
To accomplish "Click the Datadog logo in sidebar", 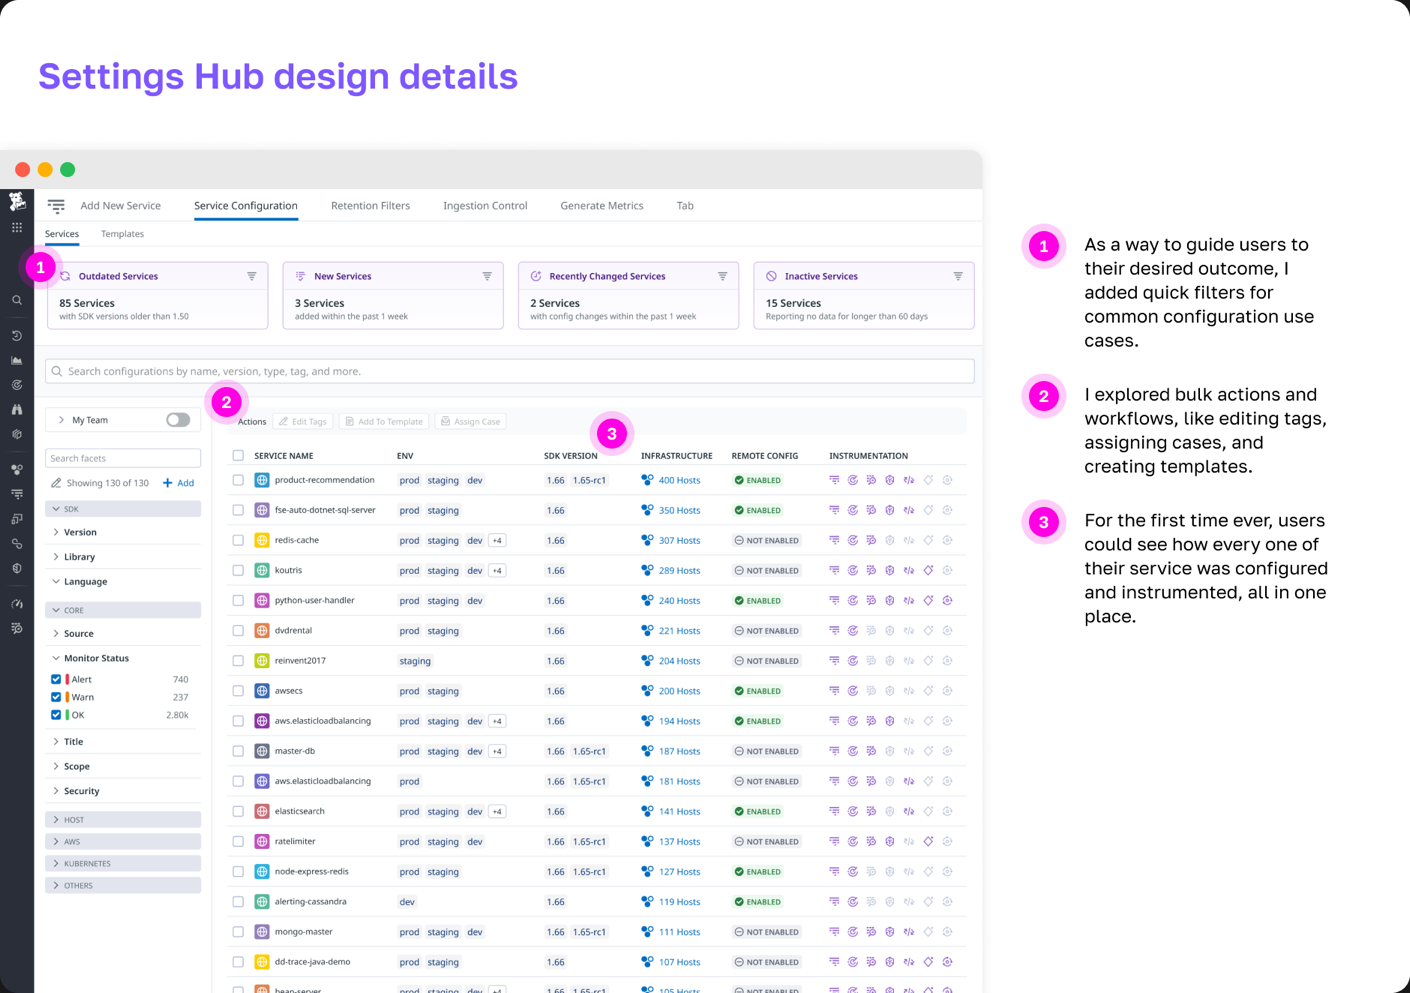I will coord(17,202).
